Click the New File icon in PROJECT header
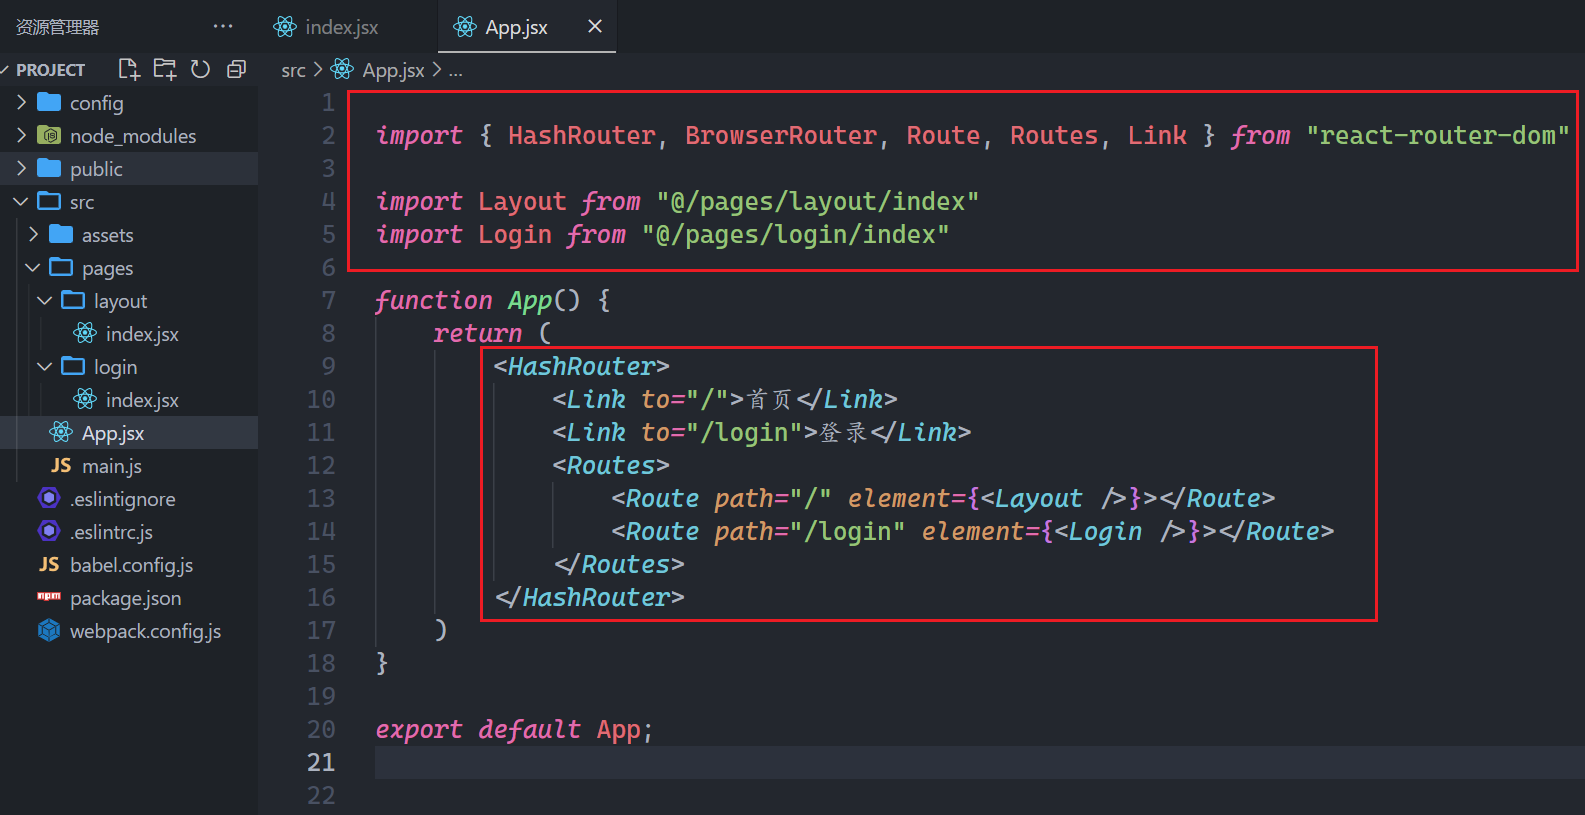 129,69
